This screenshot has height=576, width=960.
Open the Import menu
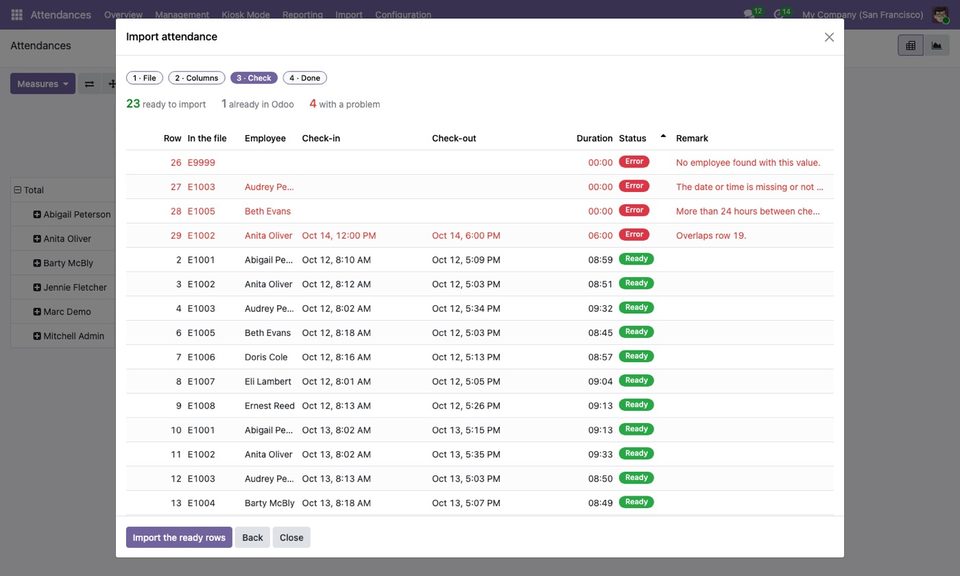[349, 15]
